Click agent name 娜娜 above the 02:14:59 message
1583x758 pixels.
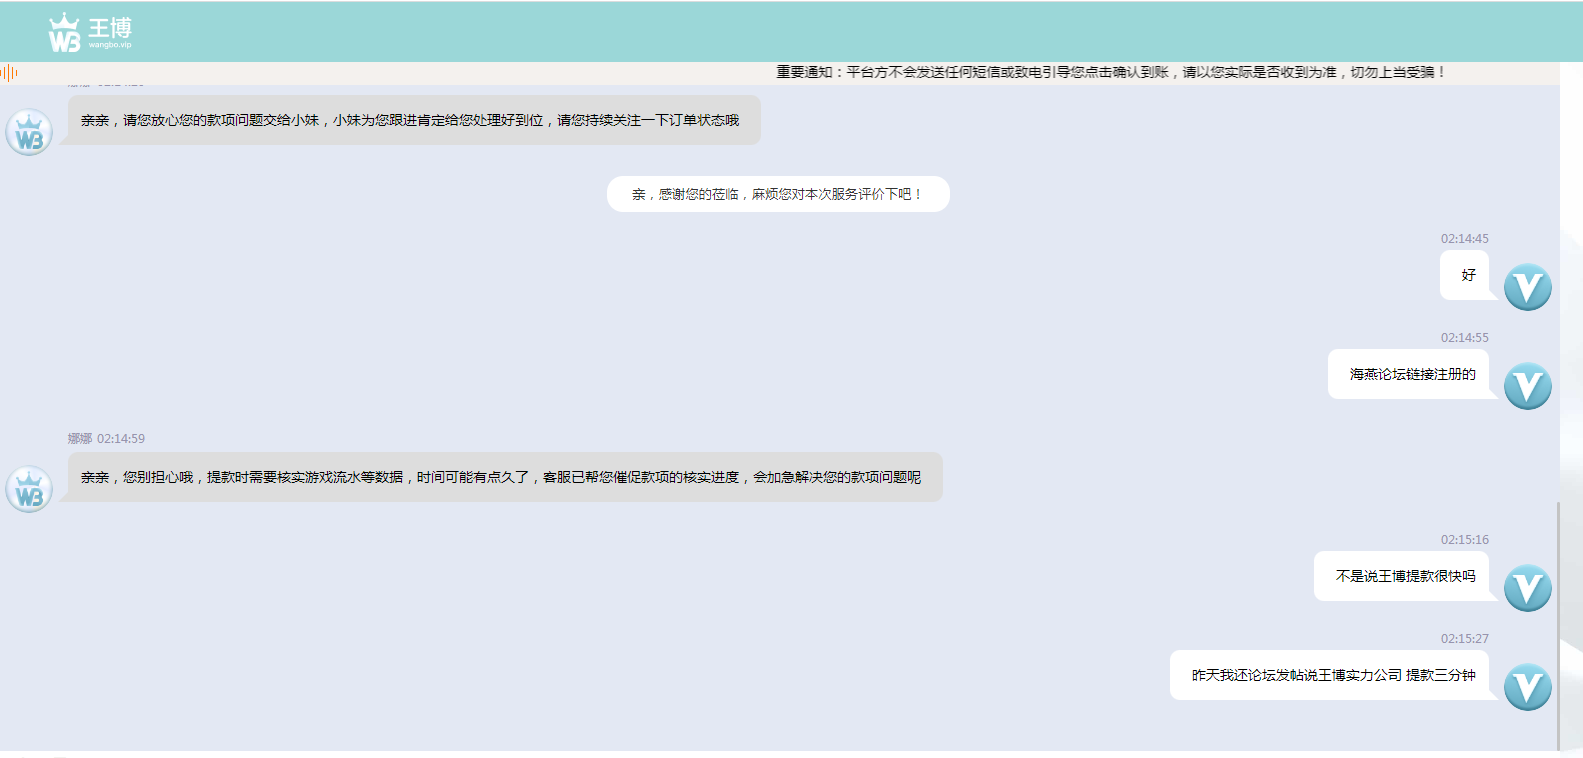click(x=79, y=439)
